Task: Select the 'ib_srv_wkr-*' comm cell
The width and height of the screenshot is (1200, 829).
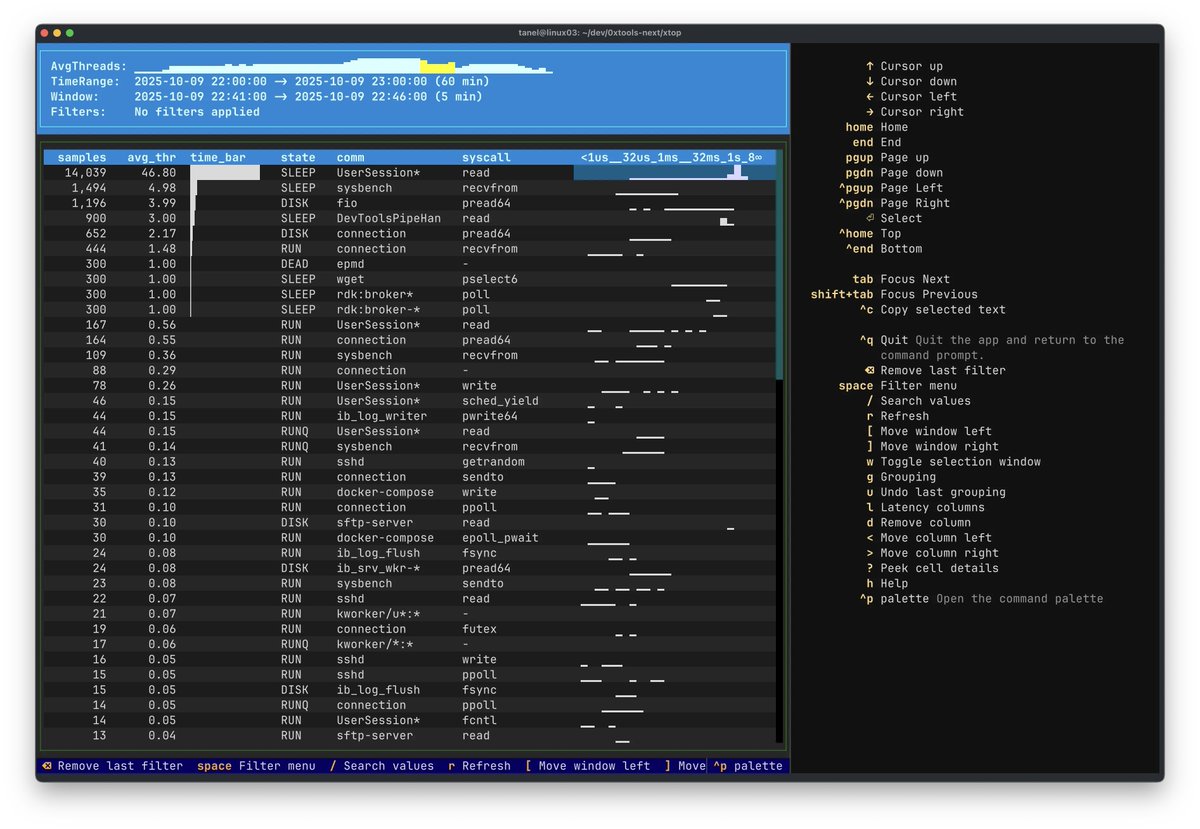Action: tap(378, 568)
